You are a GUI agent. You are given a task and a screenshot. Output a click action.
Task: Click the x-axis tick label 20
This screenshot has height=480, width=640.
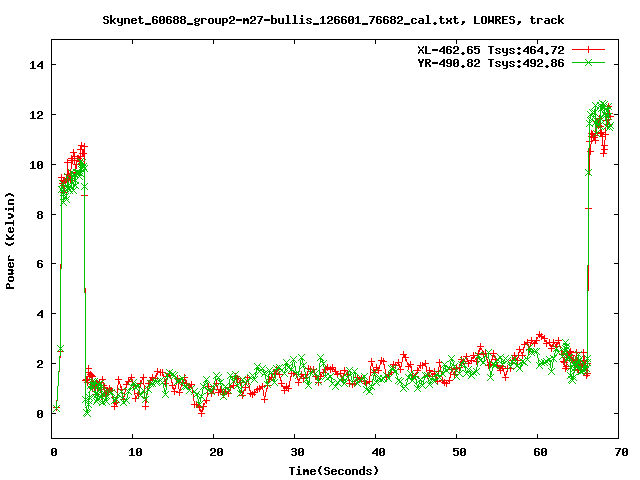tap(215, 452)
